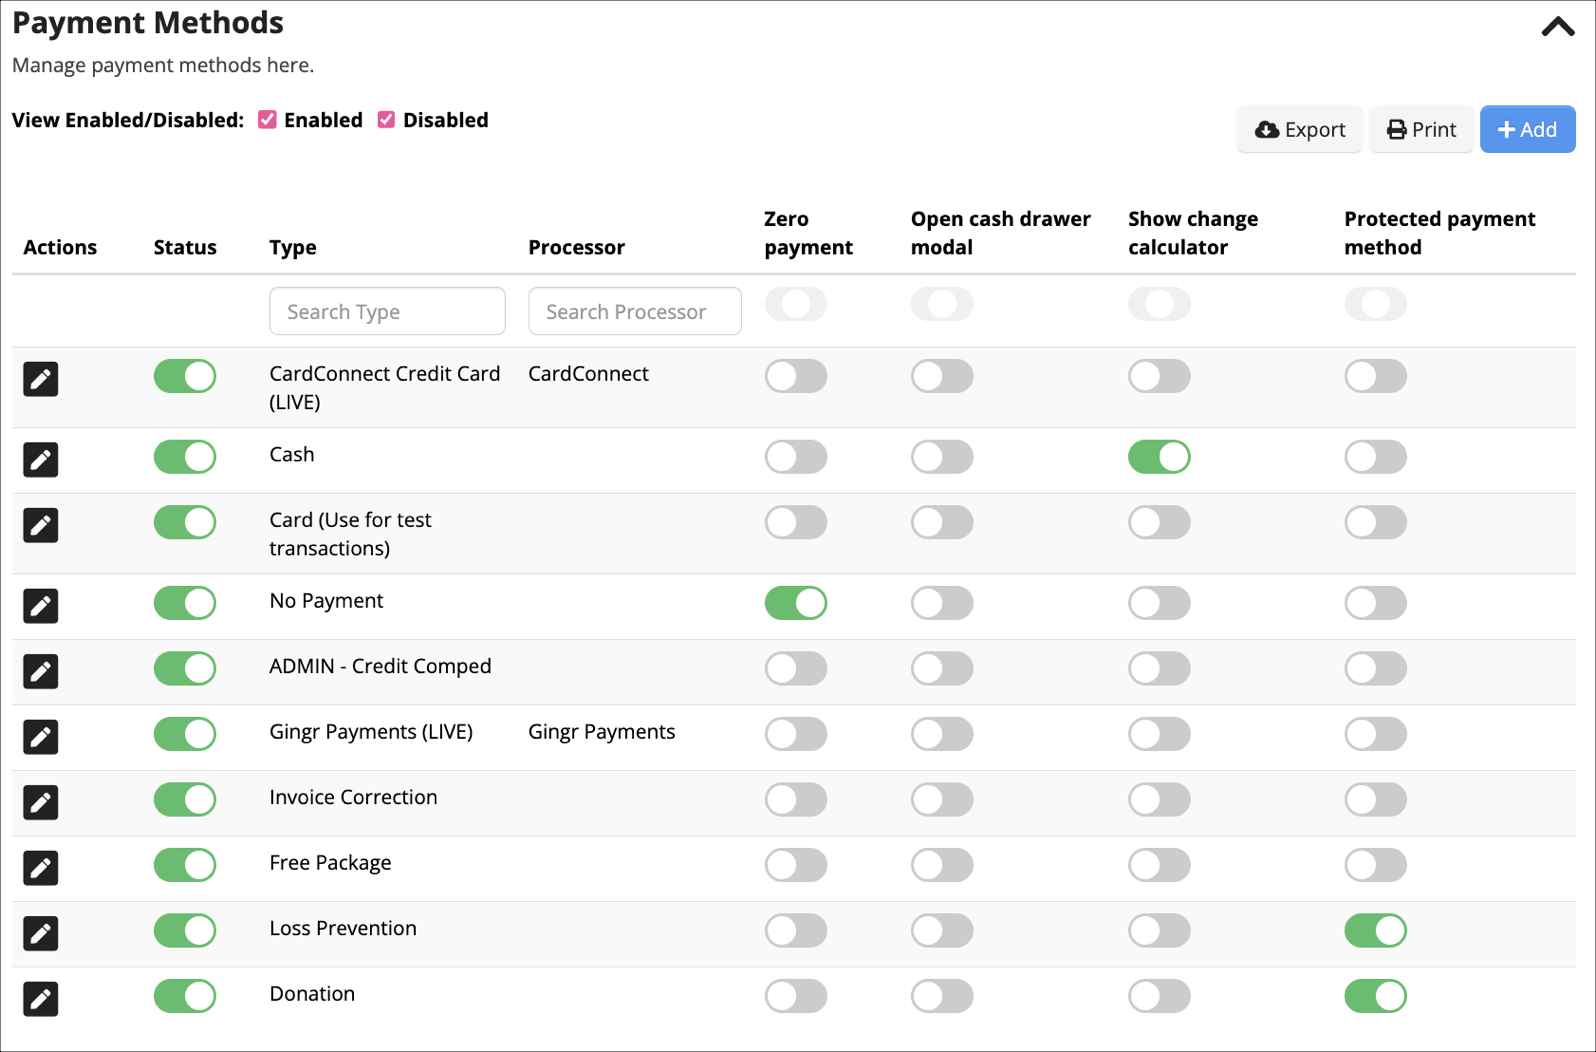
Task: Enable Zero payment for Cash
Action: coord(796,457)
